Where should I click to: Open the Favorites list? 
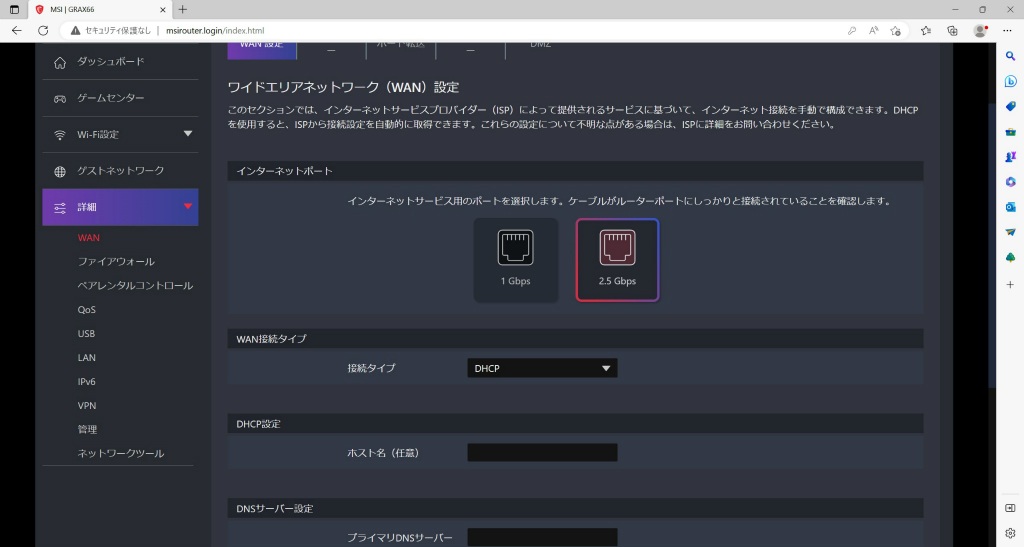coord(925,31)
